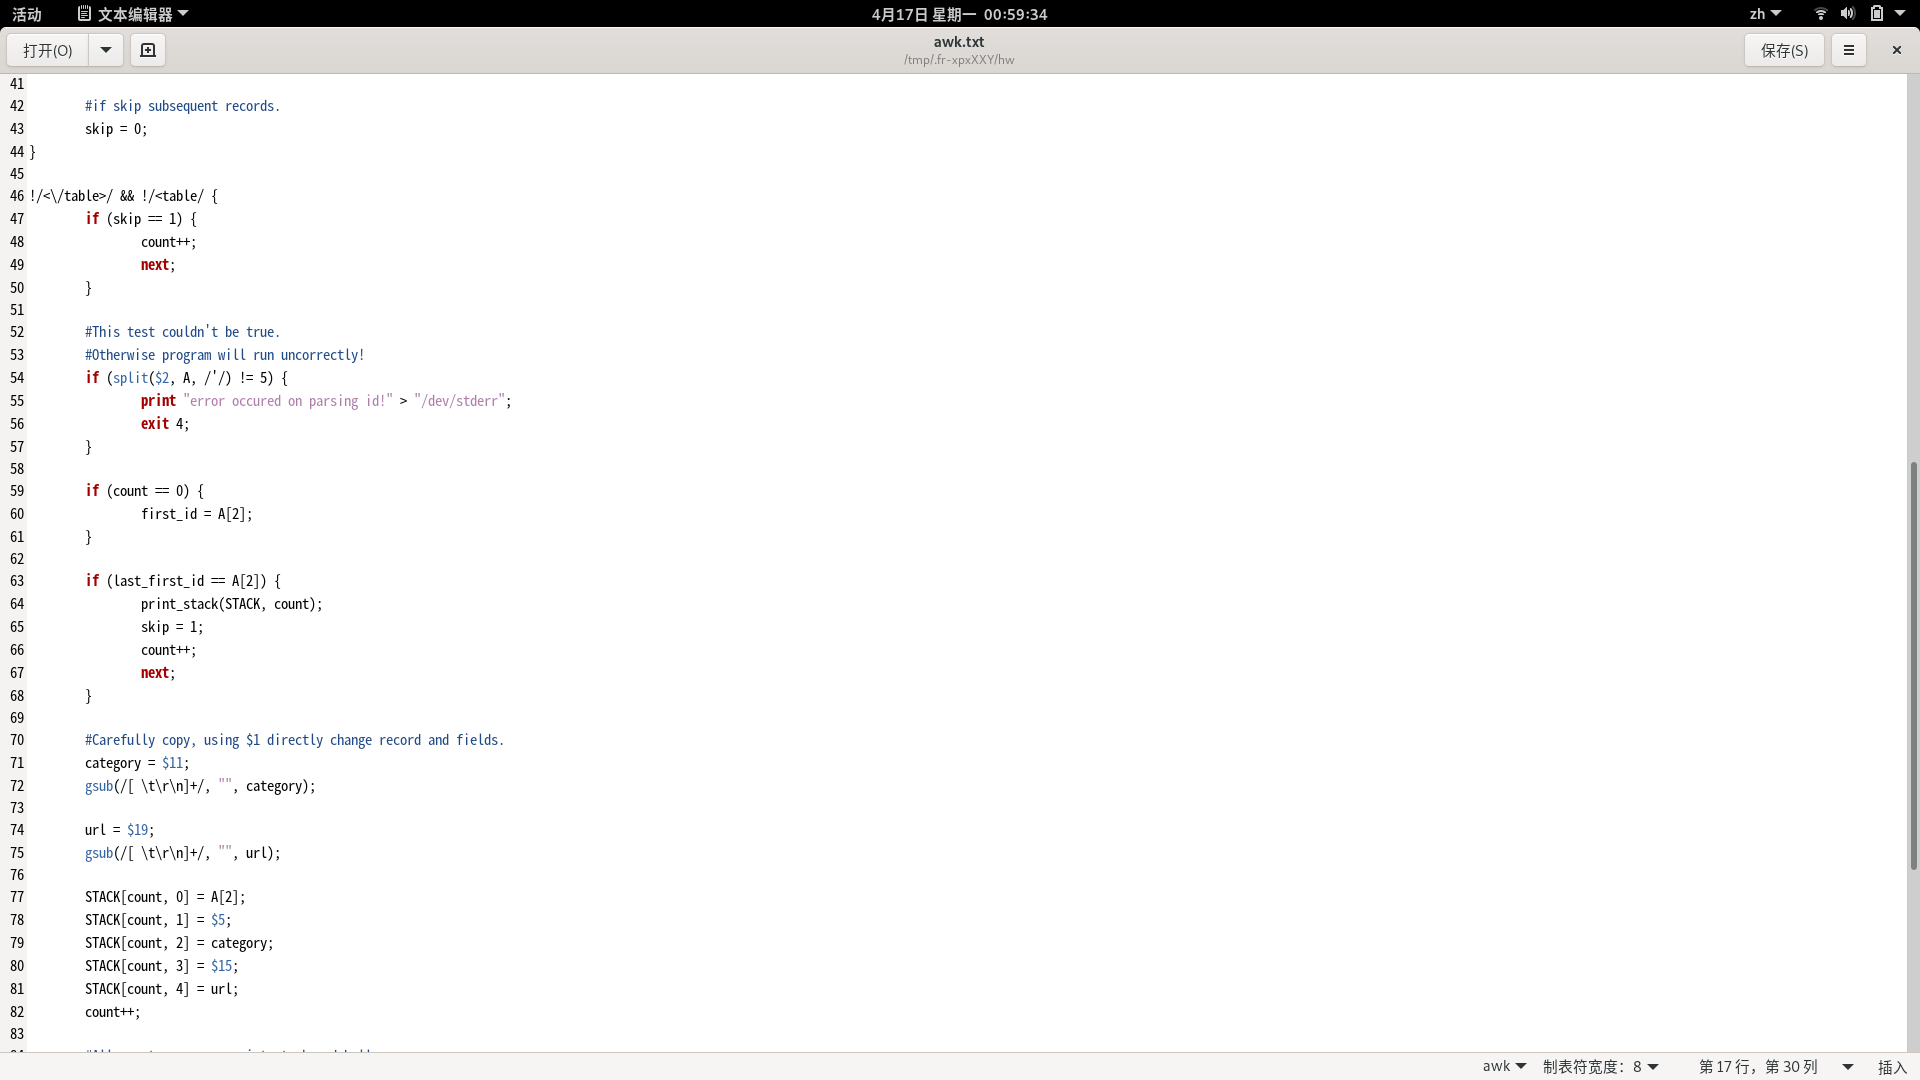Click the 'print' keyword on line 55
The height and width of the screenshot is (1080, 1920).
coord(158,401)
